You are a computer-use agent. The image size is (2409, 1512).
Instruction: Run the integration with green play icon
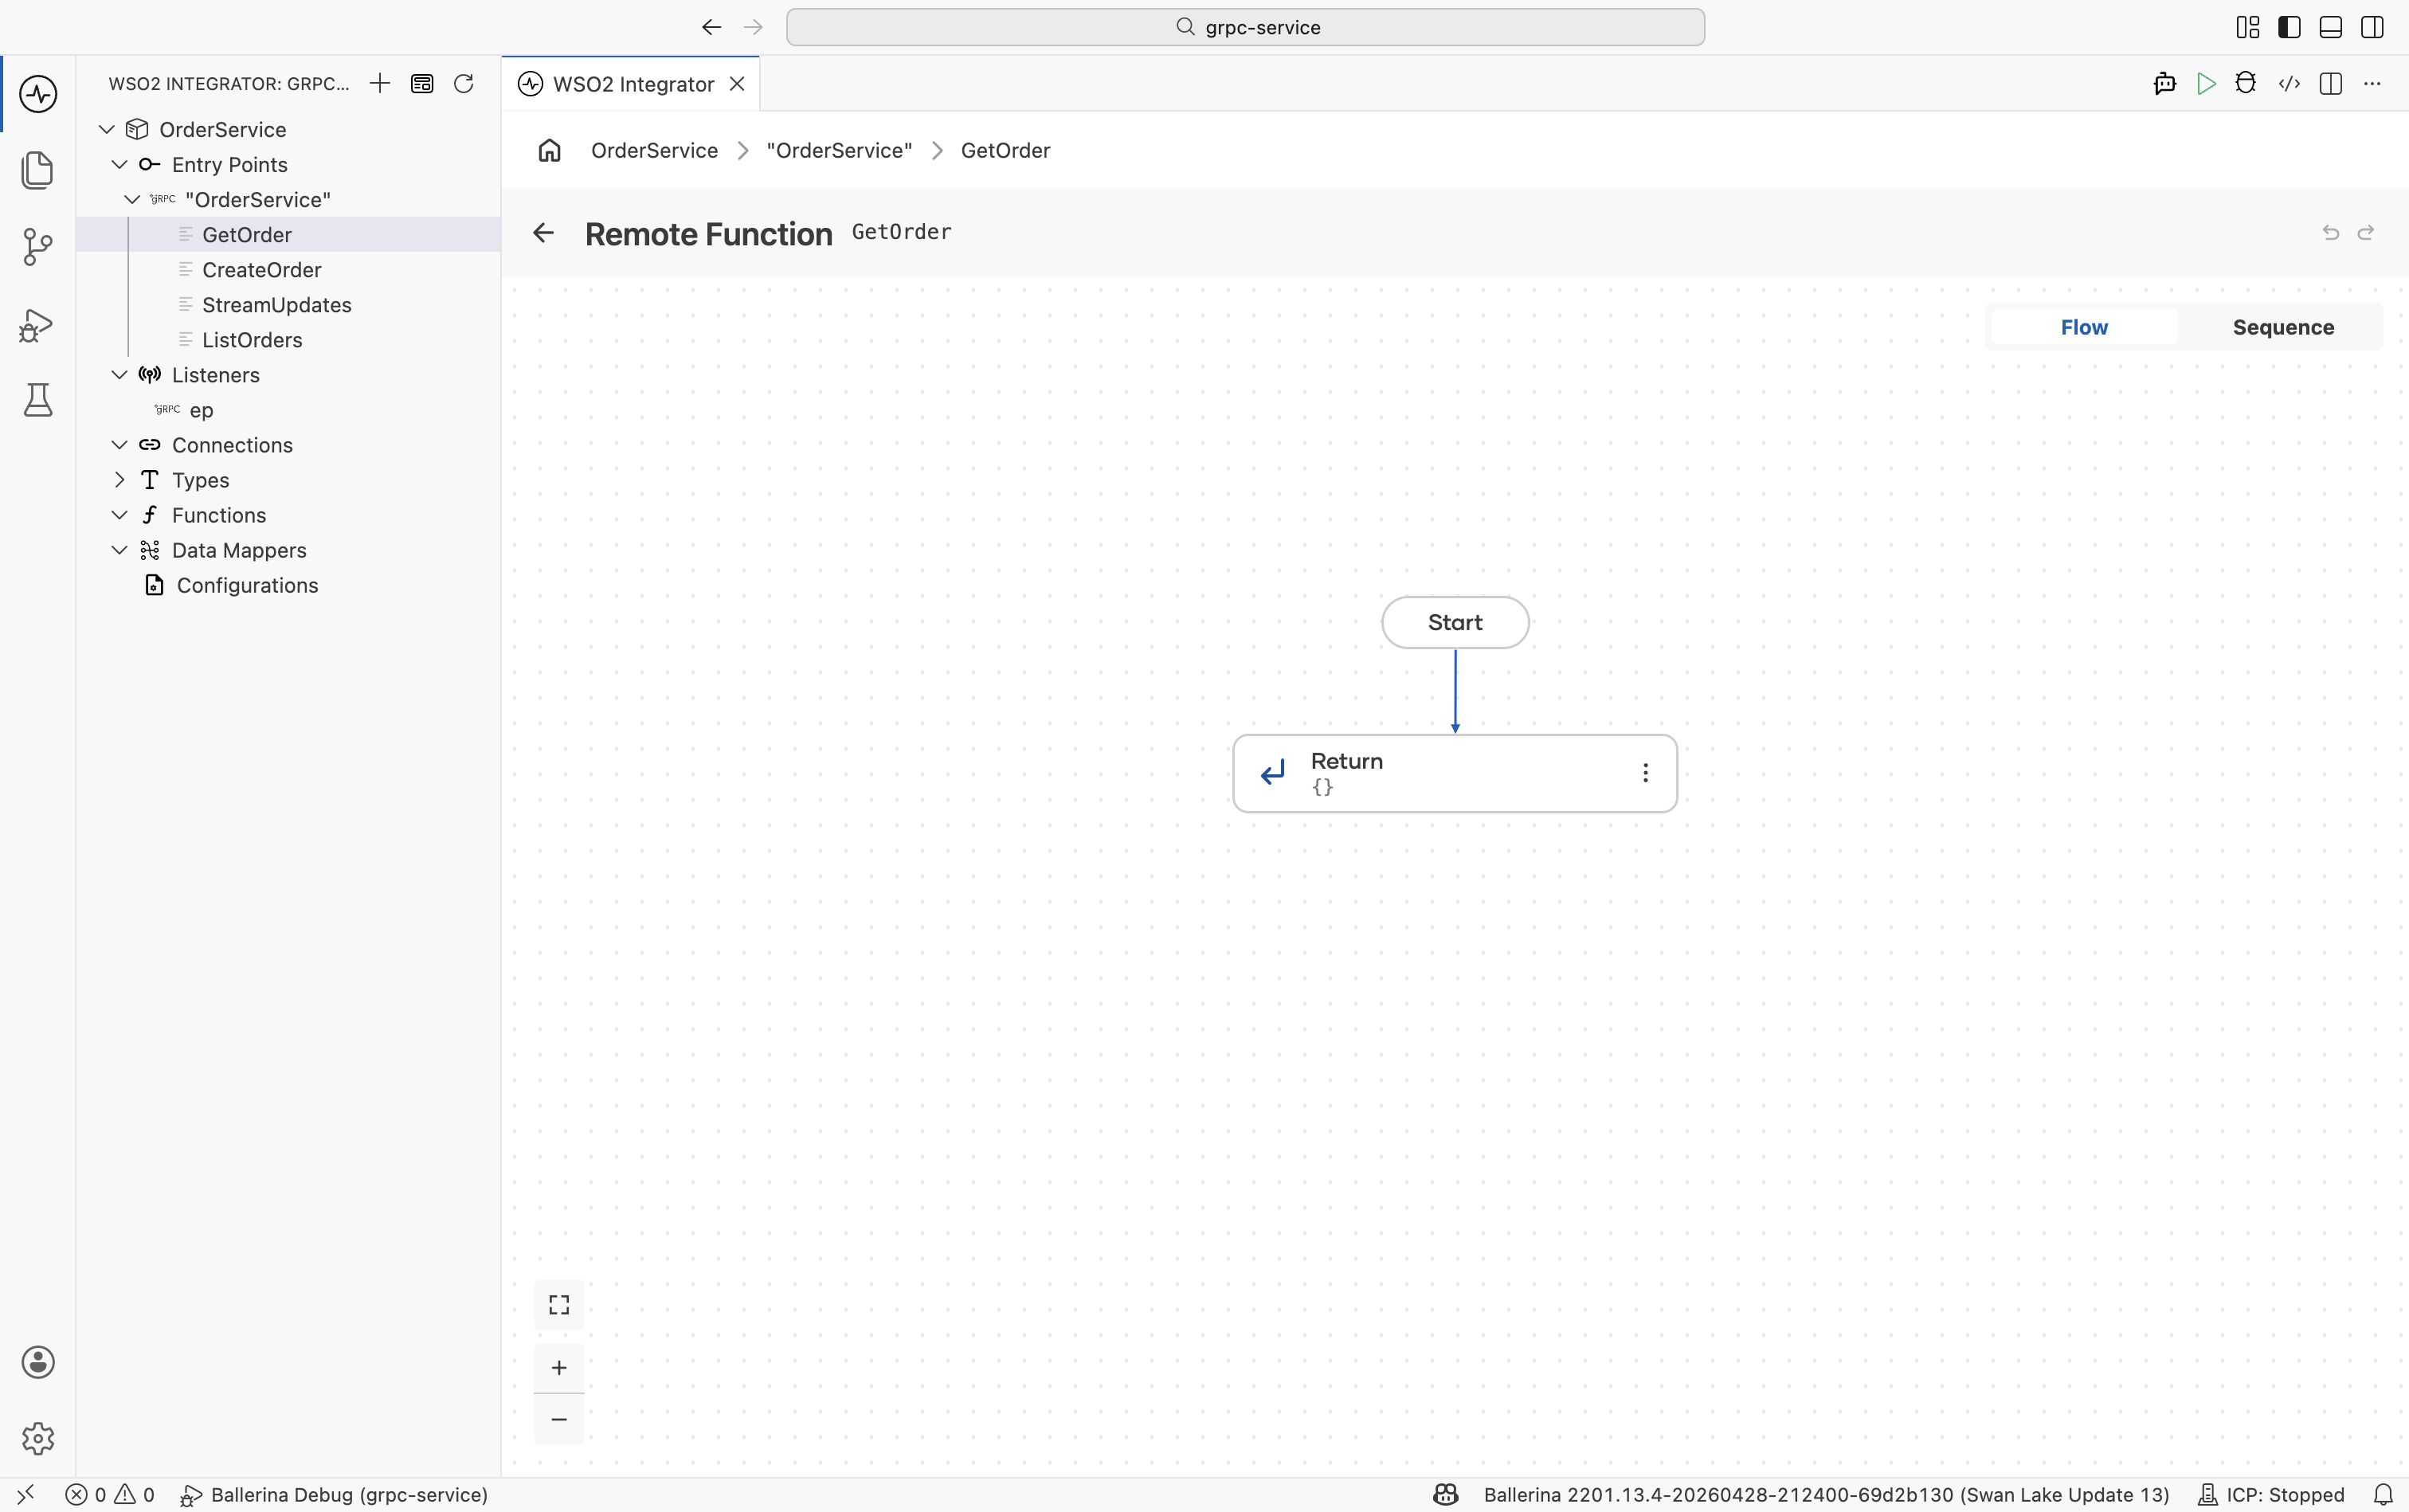(x=2206, y=83)
